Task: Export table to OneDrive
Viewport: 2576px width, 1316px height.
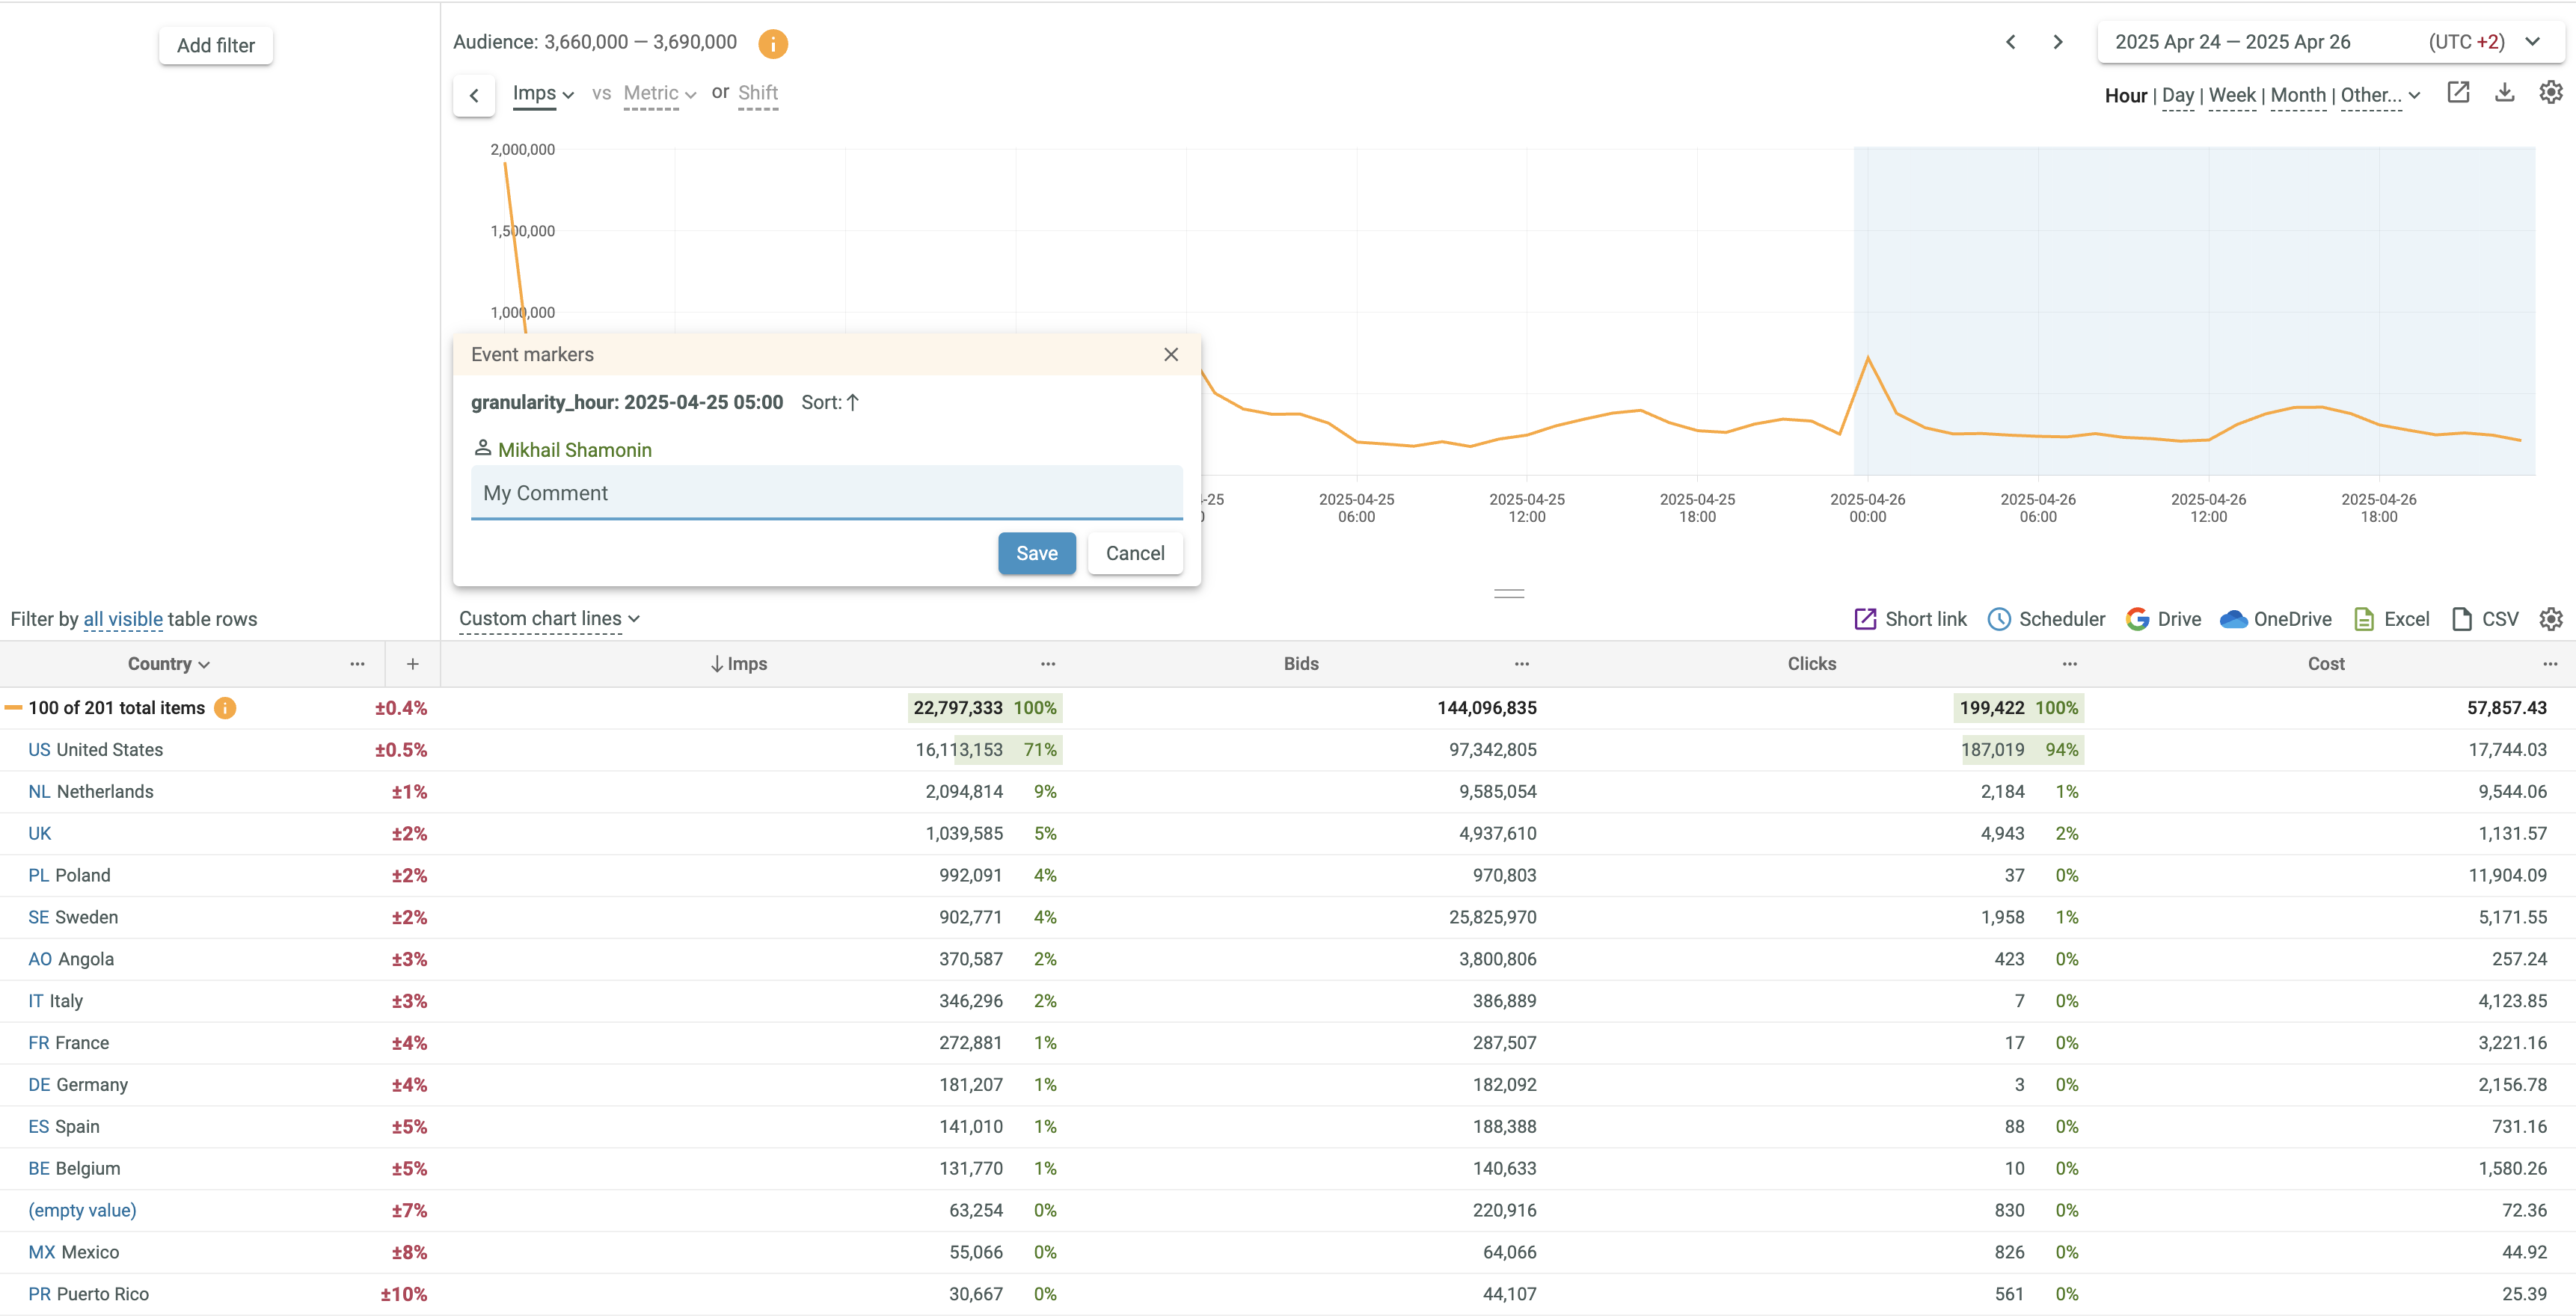Action: (2275, 619)
